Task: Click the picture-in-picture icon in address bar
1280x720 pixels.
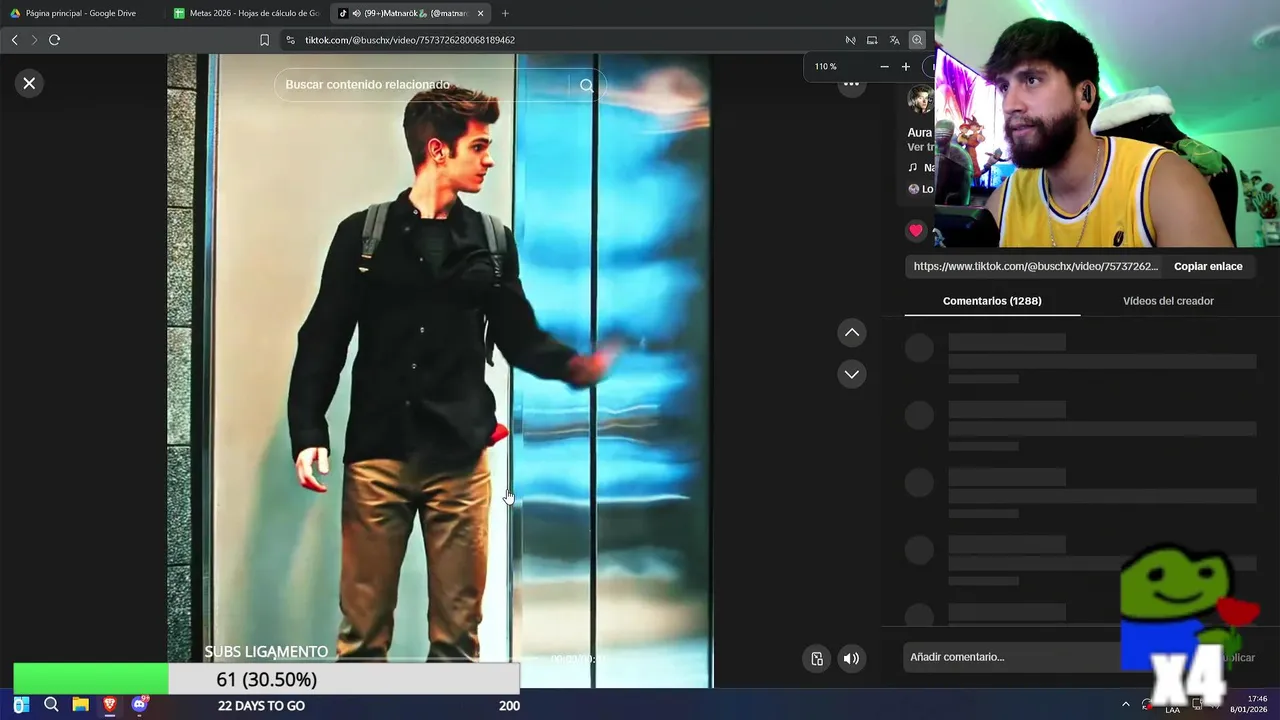Action: (x=872, y=40)
